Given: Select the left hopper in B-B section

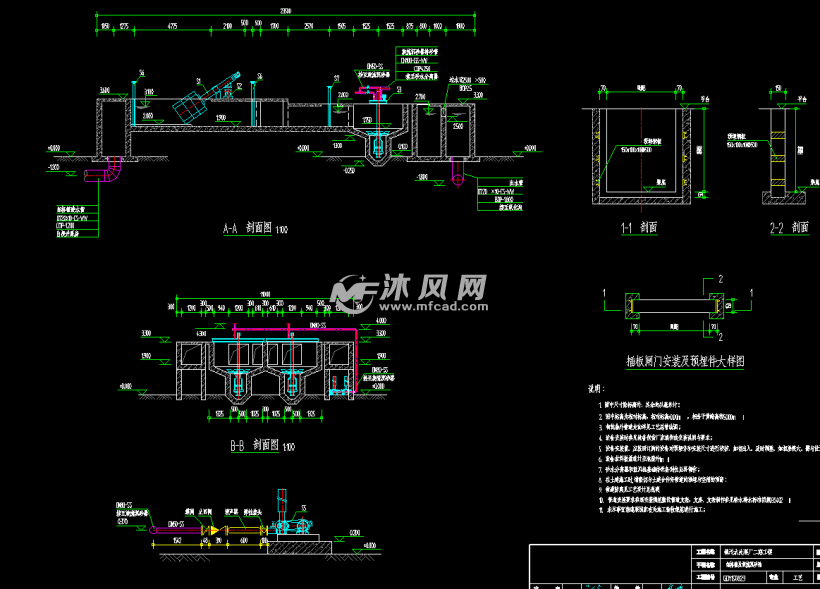Looking at the screenshot, I should (238, 375).
